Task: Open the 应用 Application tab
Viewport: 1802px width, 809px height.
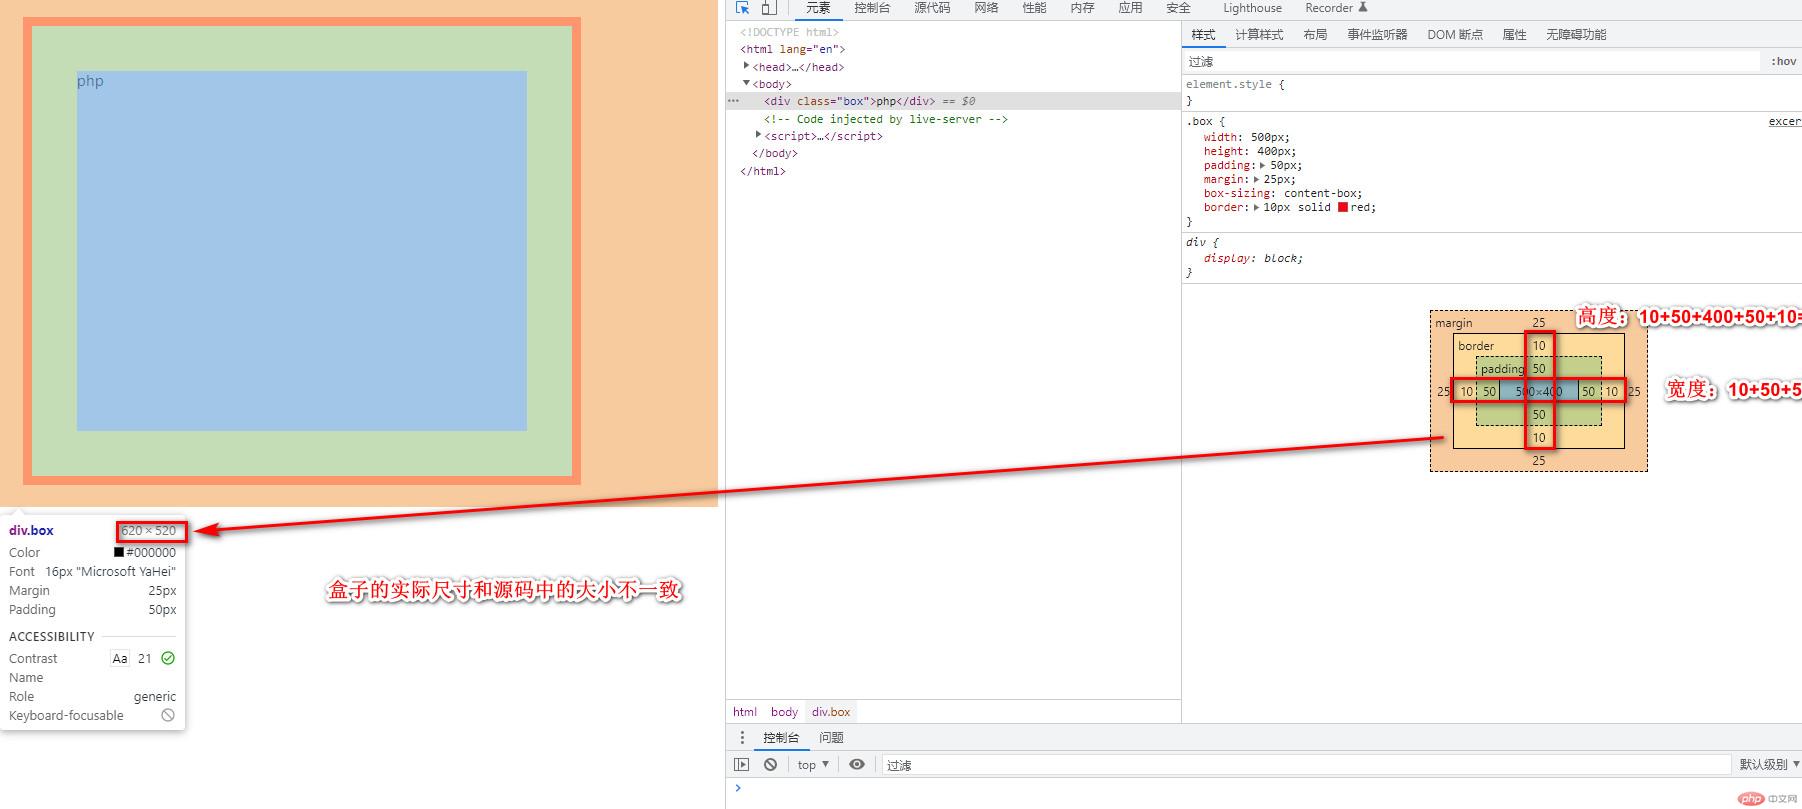Action: click(x=1130, y=8)
